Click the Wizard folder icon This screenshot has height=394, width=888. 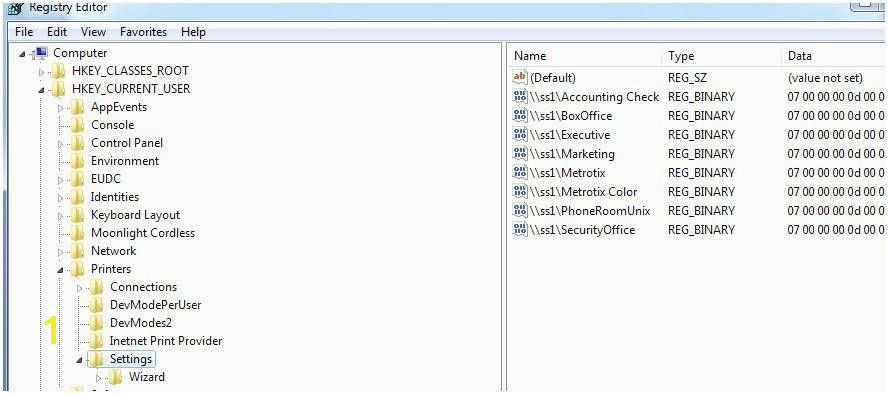pos(116,378)
